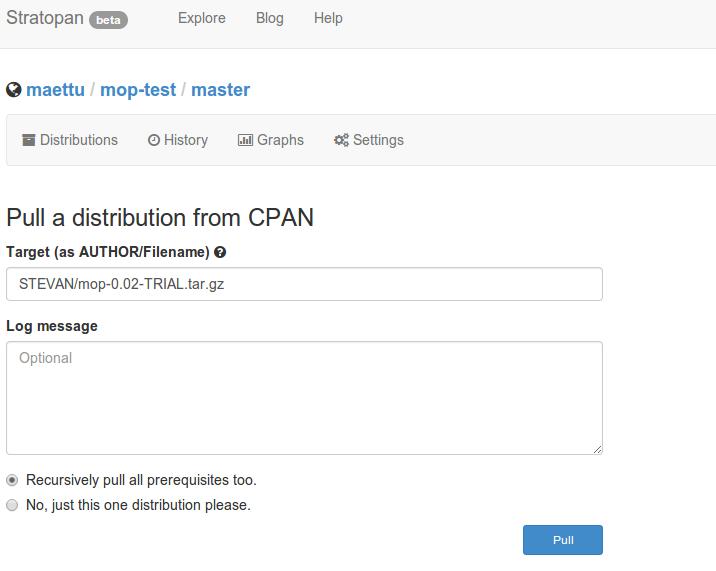
Task: Click the help question mark next to Target
Action: [220, 252]
